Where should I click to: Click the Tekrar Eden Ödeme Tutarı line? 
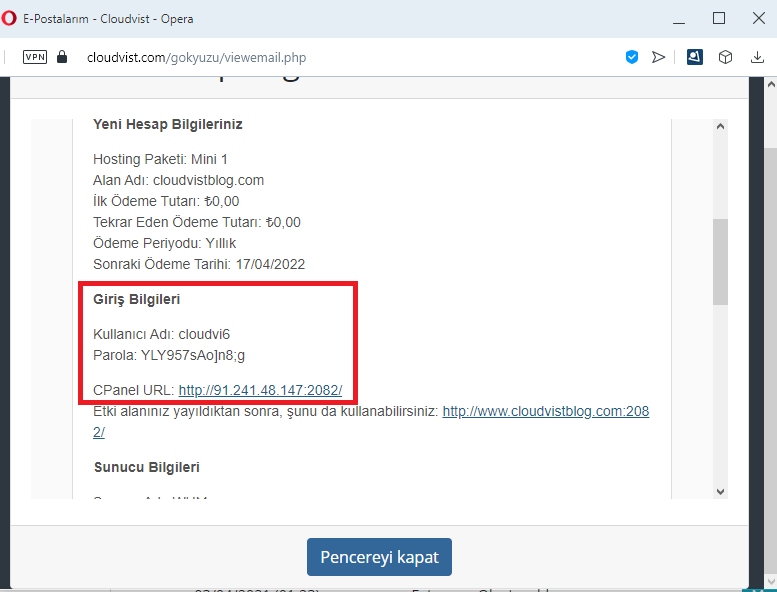tap(197, 222)
